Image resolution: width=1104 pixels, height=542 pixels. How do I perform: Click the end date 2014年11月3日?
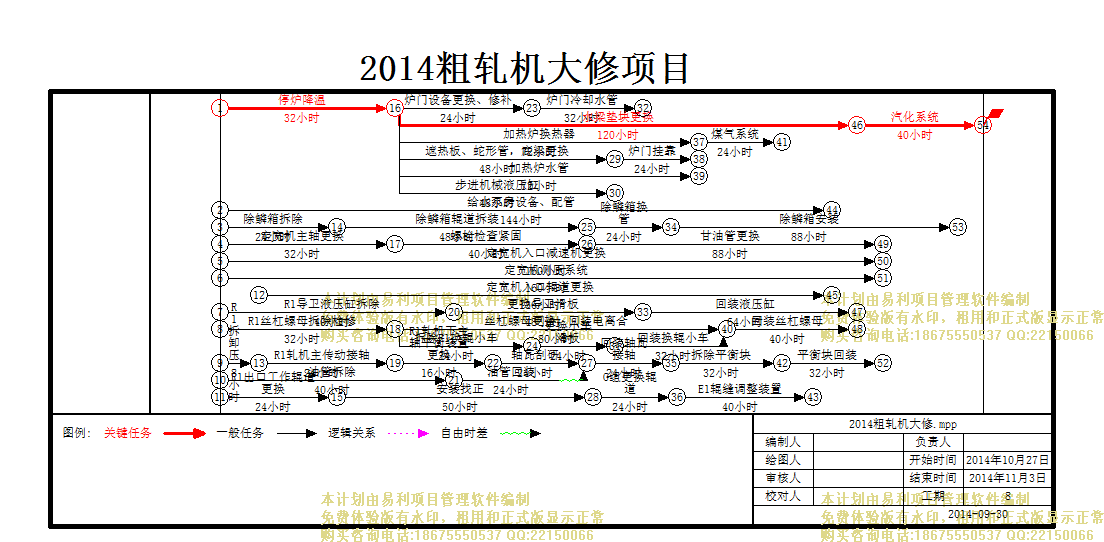[1008, 478]
